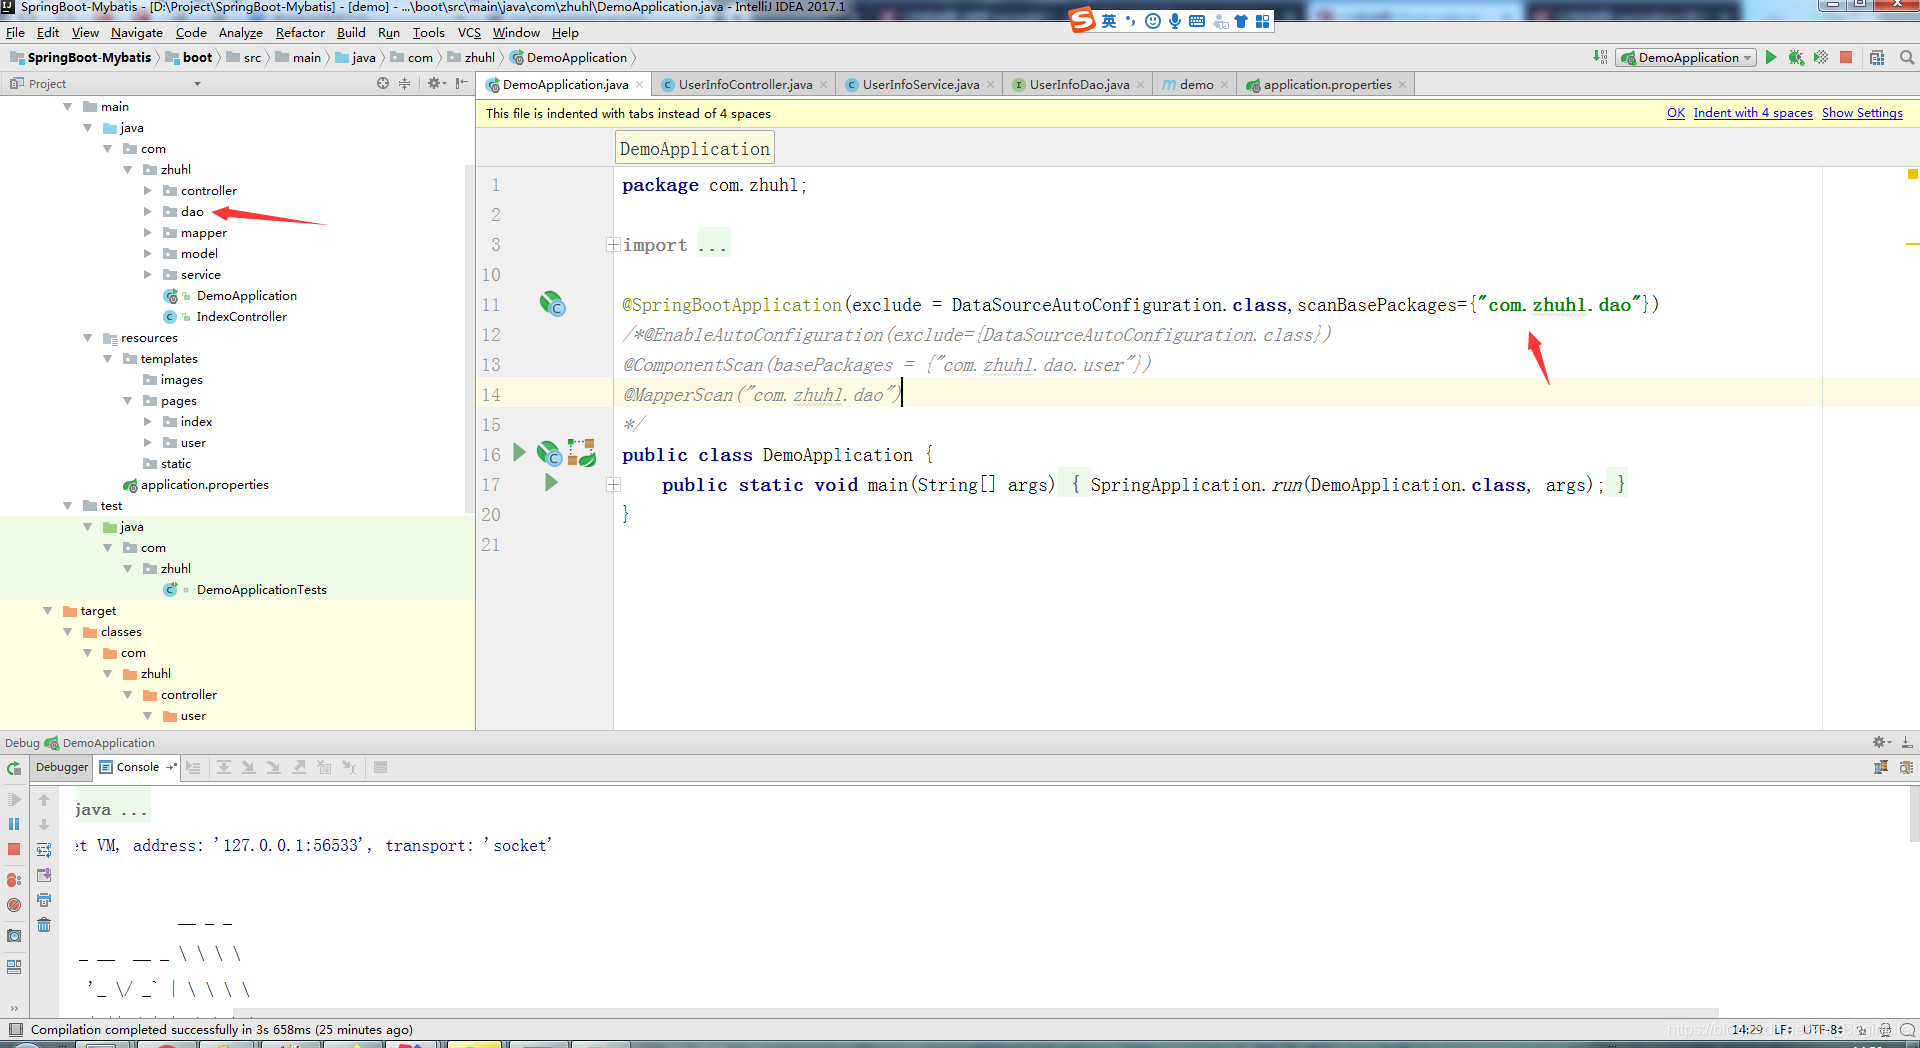The image size is (1920, 1048).
Task: Click the OK link in indentation banner
Action: pyautogui.click(x=1676, y=113)
